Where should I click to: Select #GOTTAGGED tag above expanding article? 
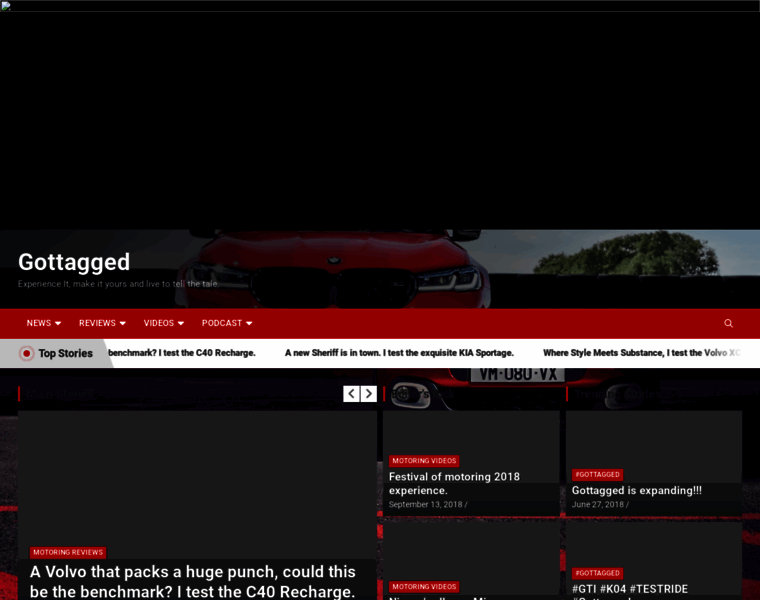point(598,474)
